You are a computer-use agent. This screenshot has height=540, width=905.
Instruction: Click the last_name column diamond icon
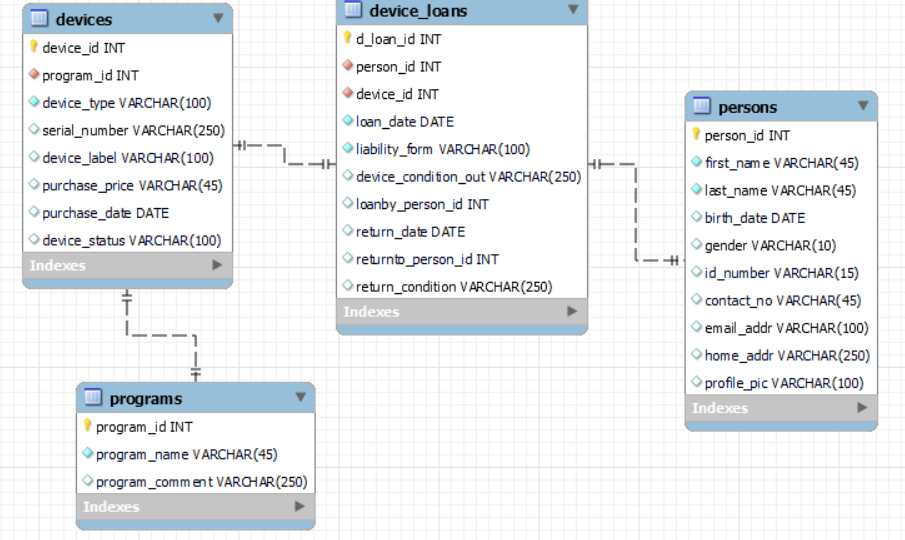click(697, 189)
